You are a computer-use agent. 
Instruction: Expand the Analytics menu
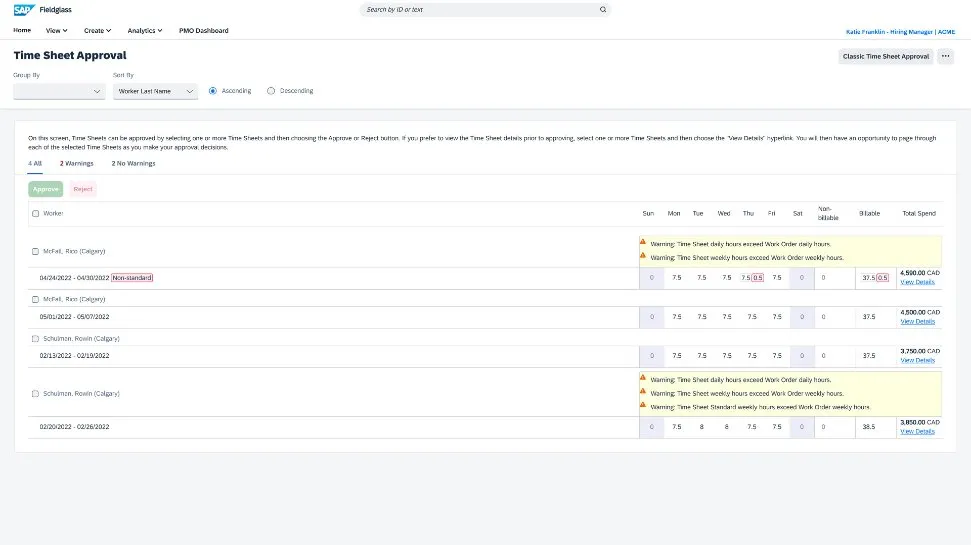(145, 31)
